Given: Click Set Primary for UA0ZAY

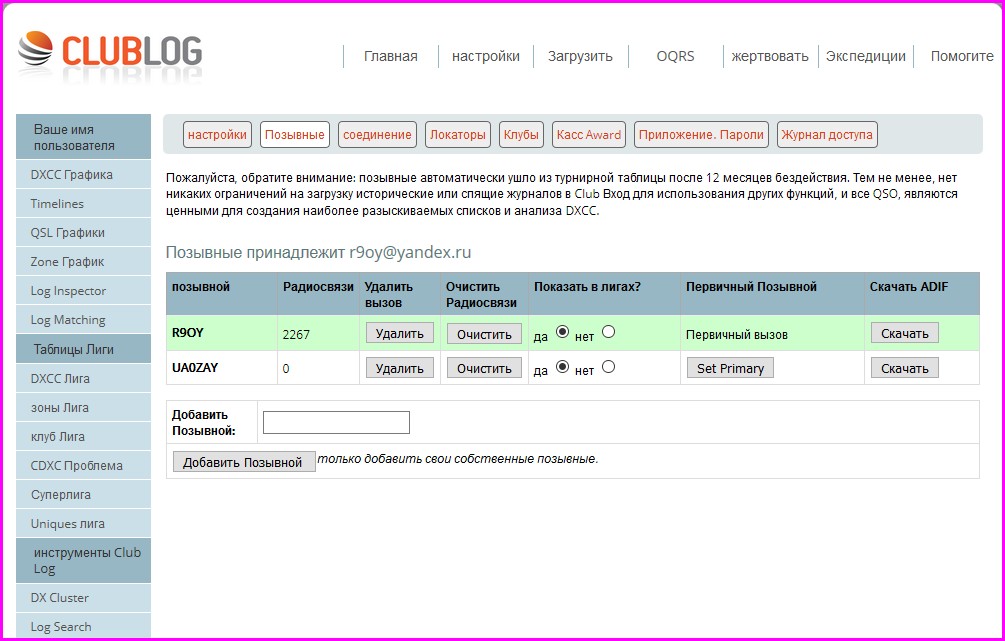Looking at the screenshot, I should (x=730, y=368).
